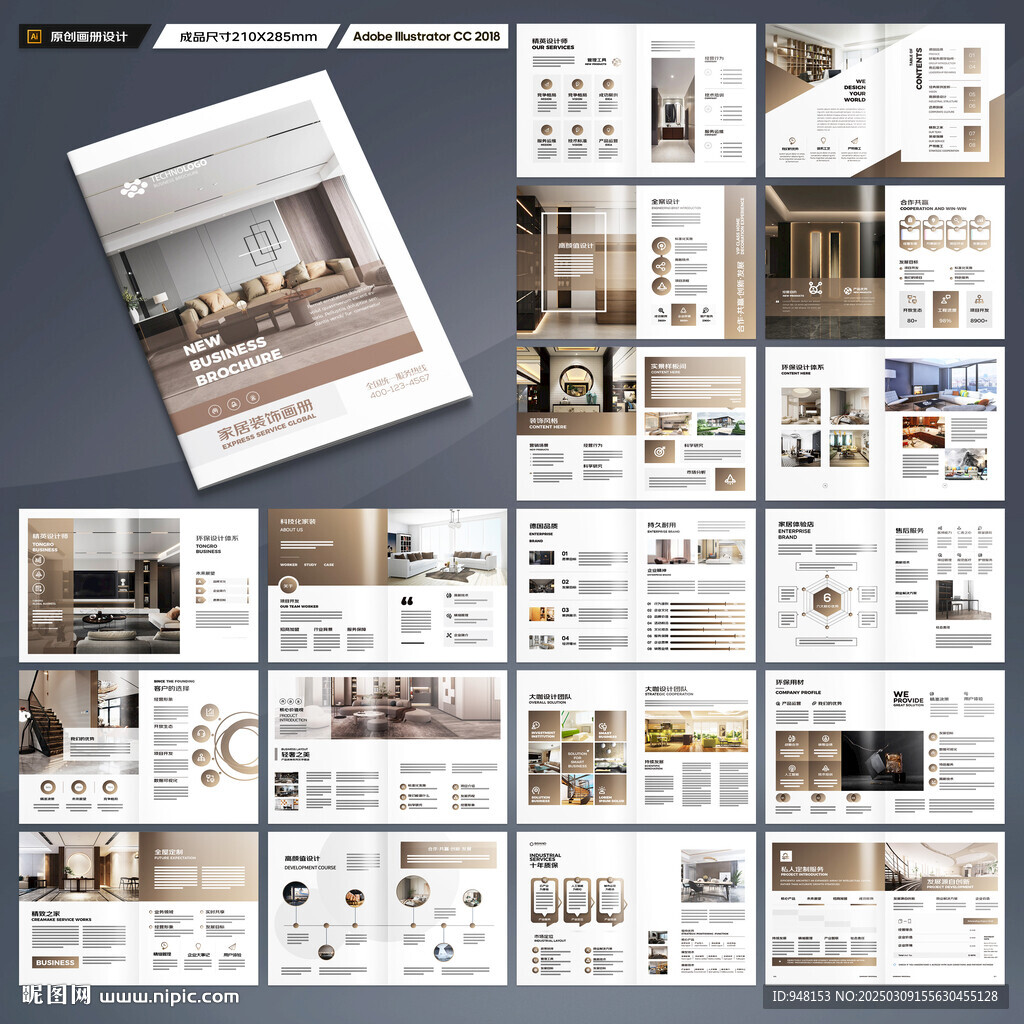
Task: Open the '环保用材 COMPANY PROFILE' spread
Action: [x=885, y=747]
